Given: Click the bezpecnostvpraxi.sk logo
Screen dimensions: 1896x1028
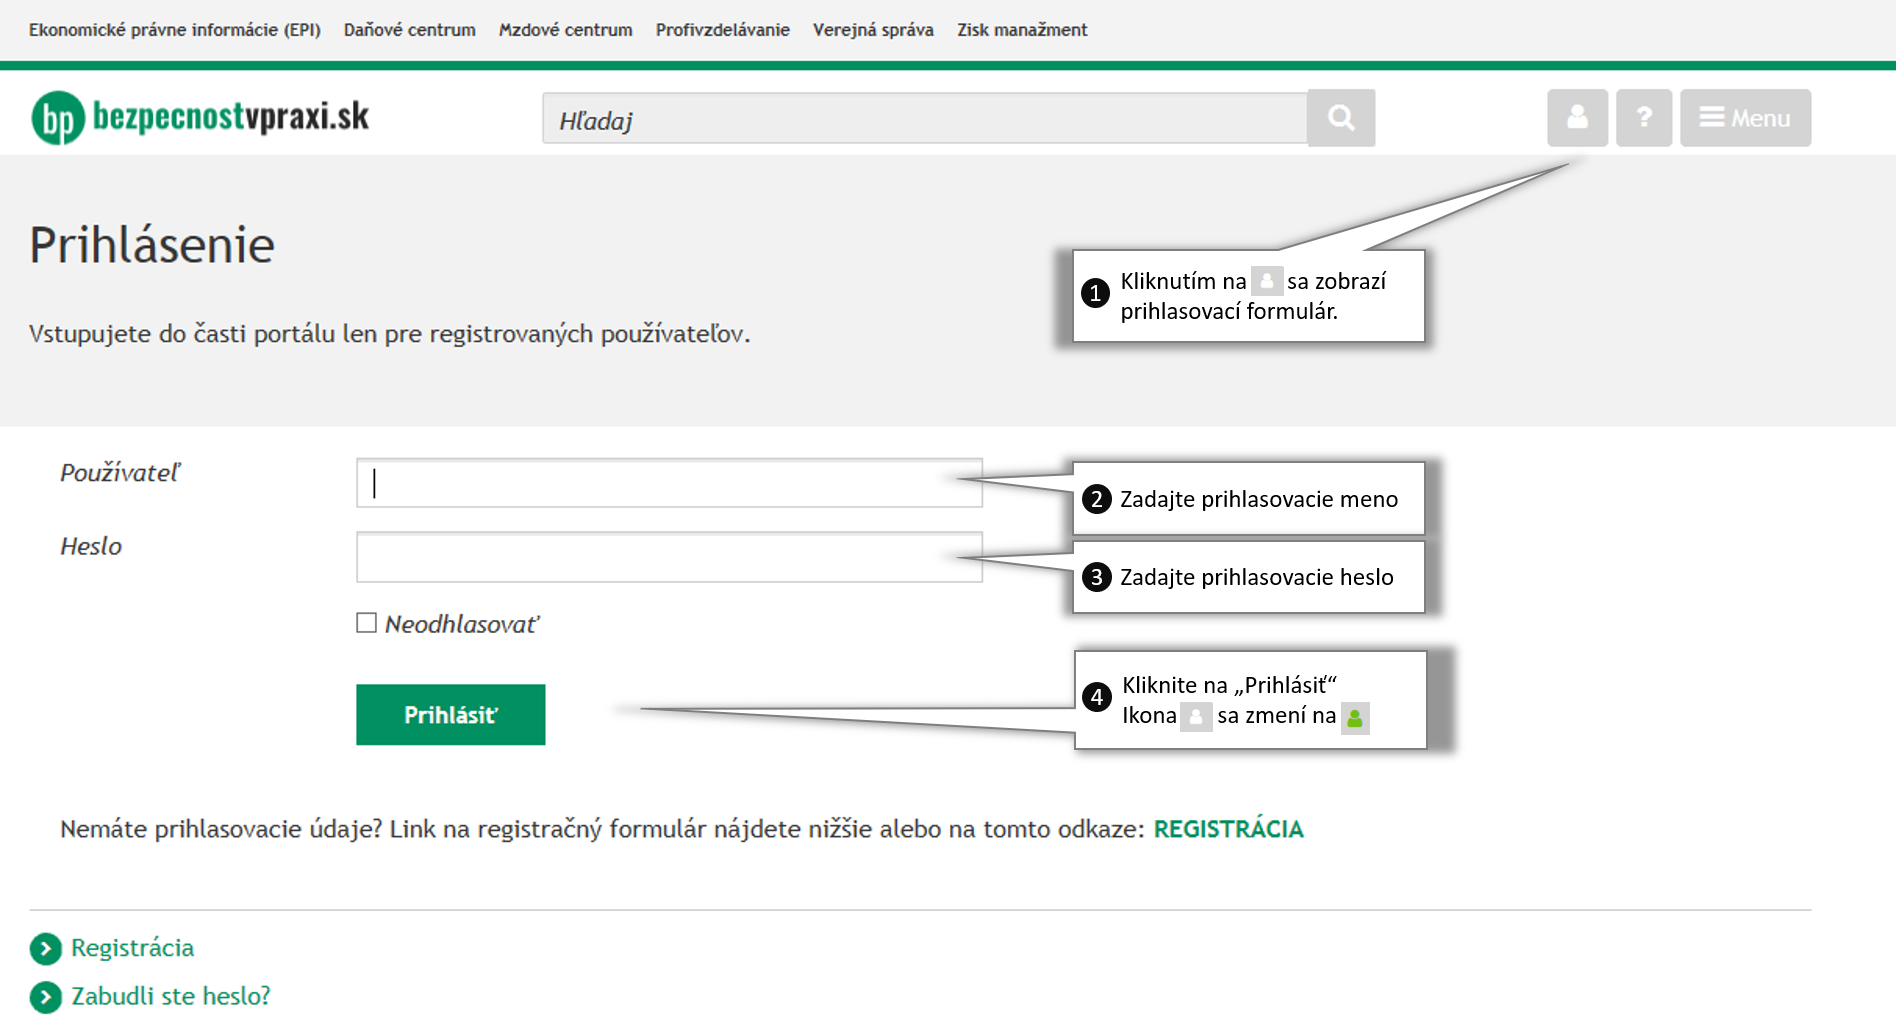Looking at the screenshot, I should coord(200,117).
